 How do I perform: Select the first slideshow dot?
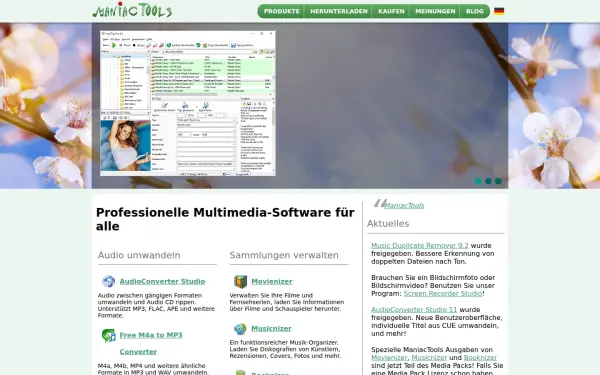pyautogui.click(x=478, y=181)
